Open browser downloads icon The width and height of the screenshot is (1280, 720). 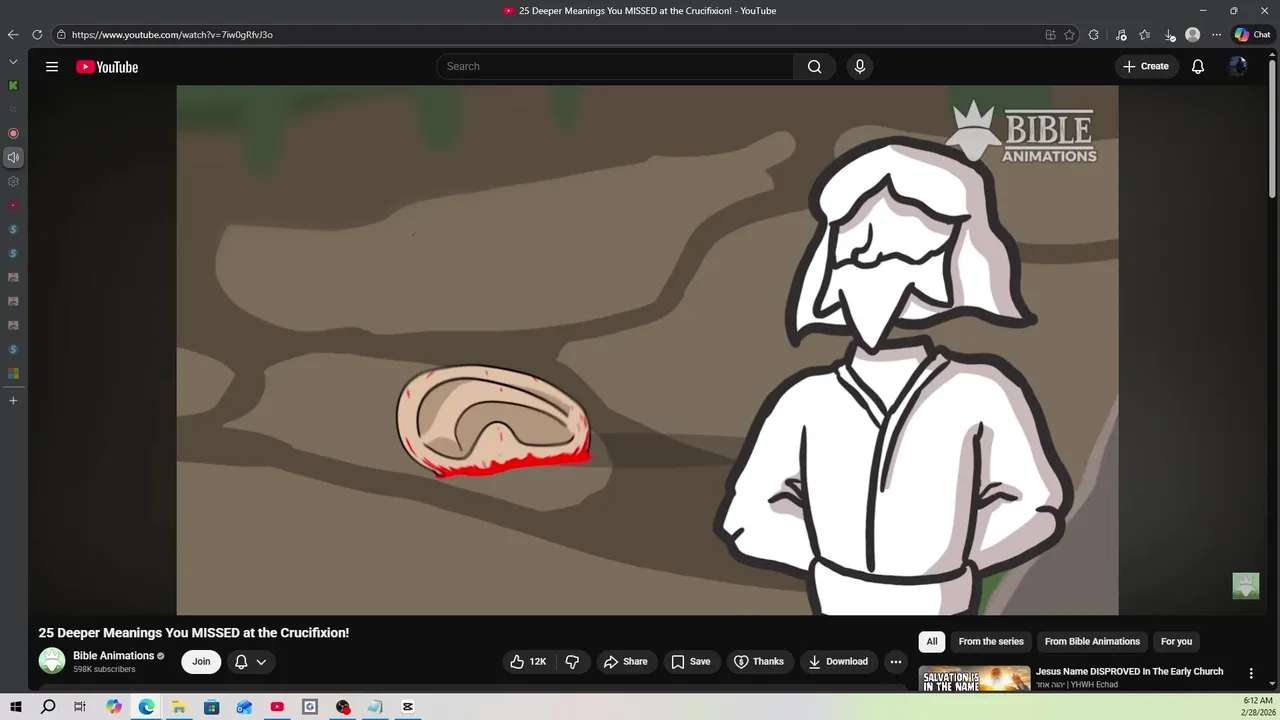(x=1169, y=35)
